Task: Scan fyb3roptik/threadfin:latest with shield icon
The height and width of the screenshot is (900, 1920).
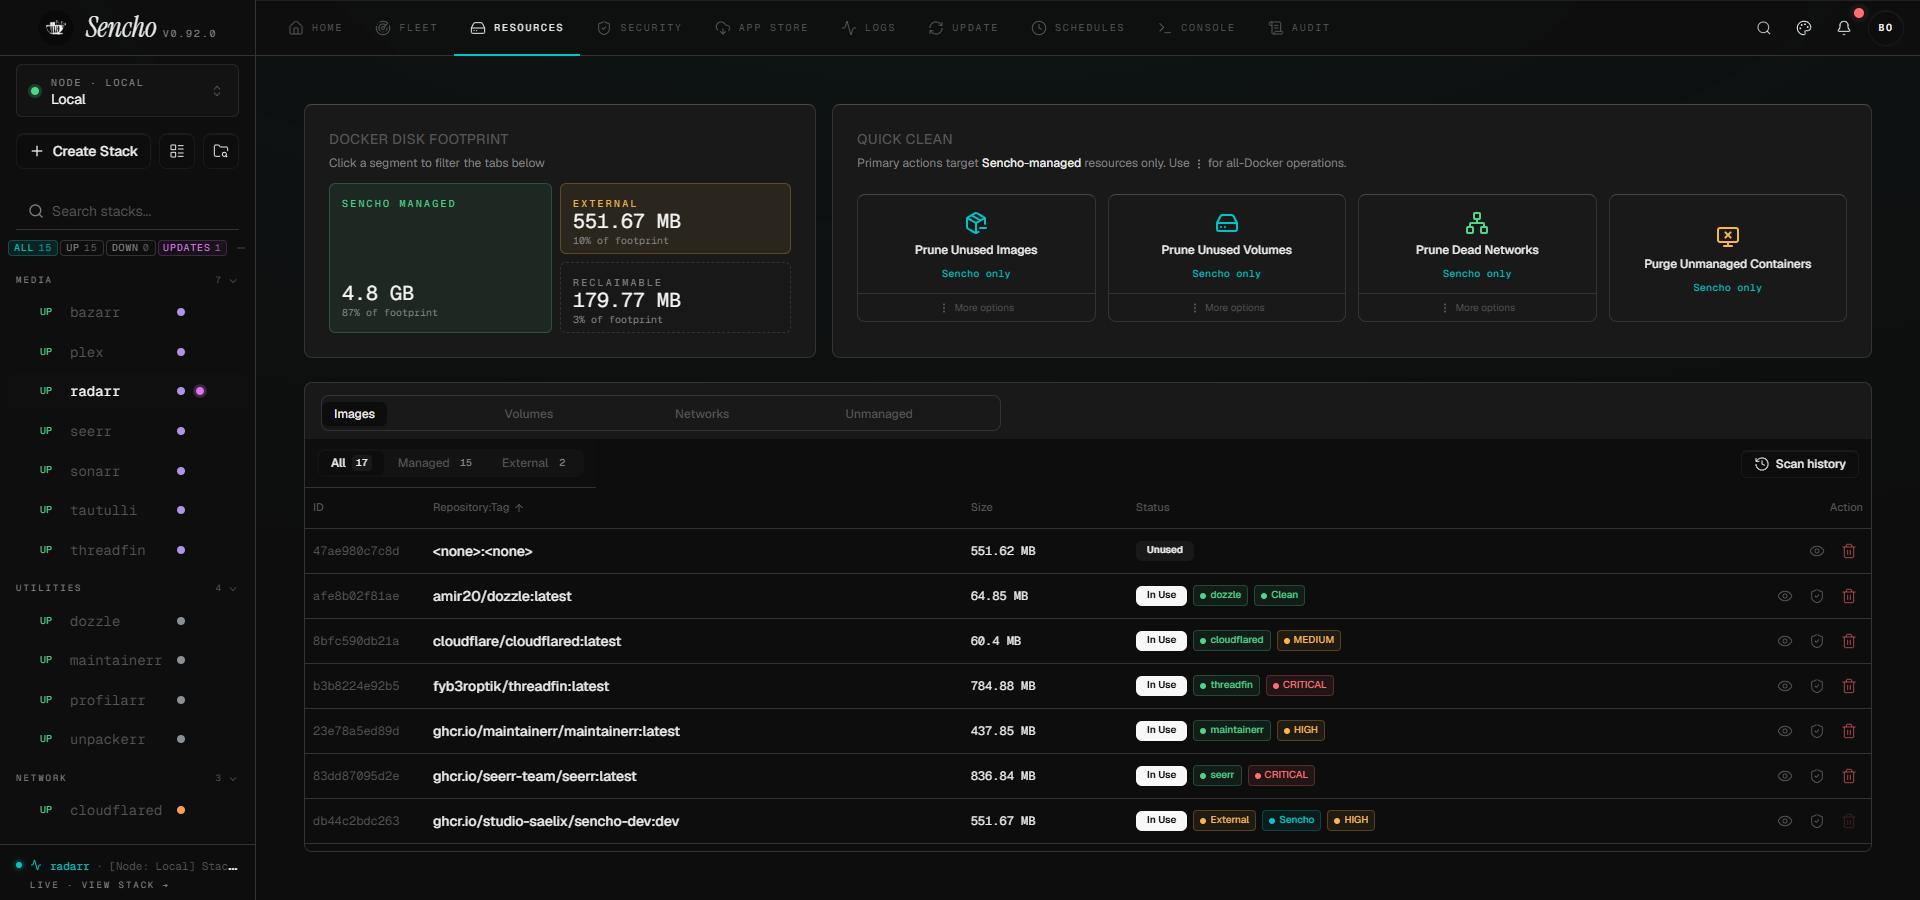Action: click(x=1817, y=686)
